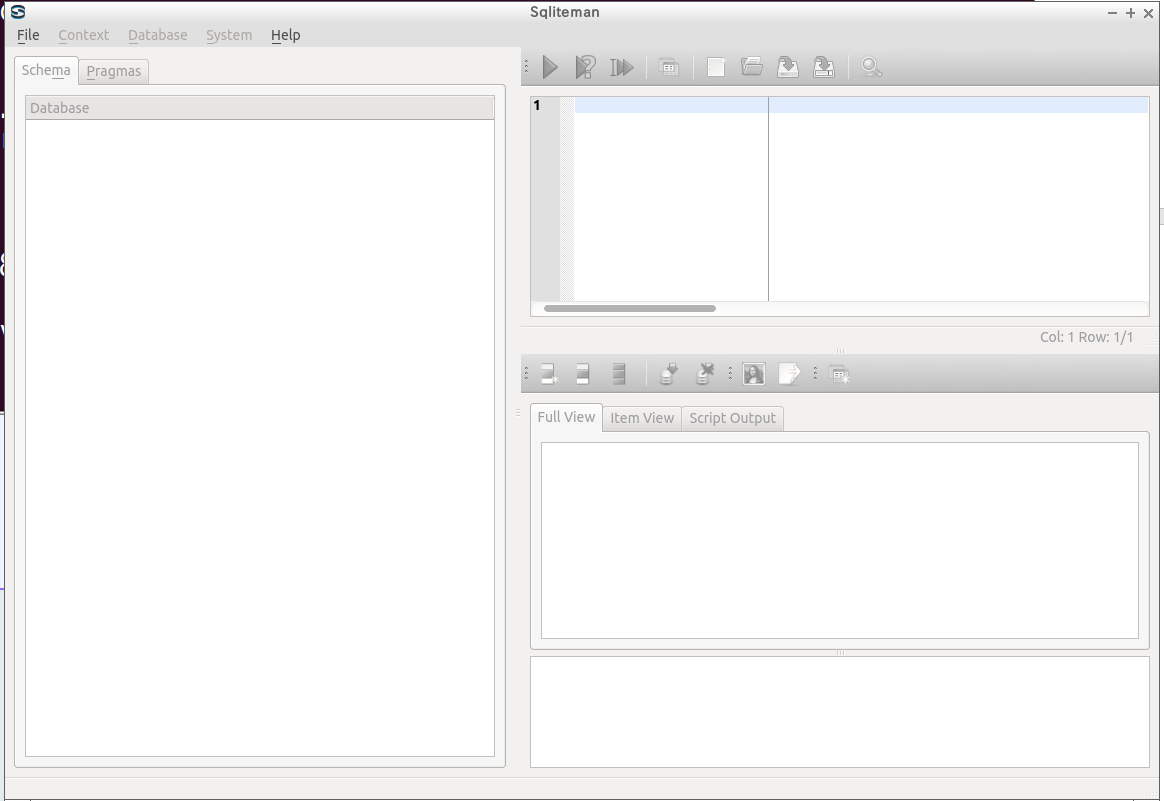Click the splitter handle below Full View results

[840, 653]
